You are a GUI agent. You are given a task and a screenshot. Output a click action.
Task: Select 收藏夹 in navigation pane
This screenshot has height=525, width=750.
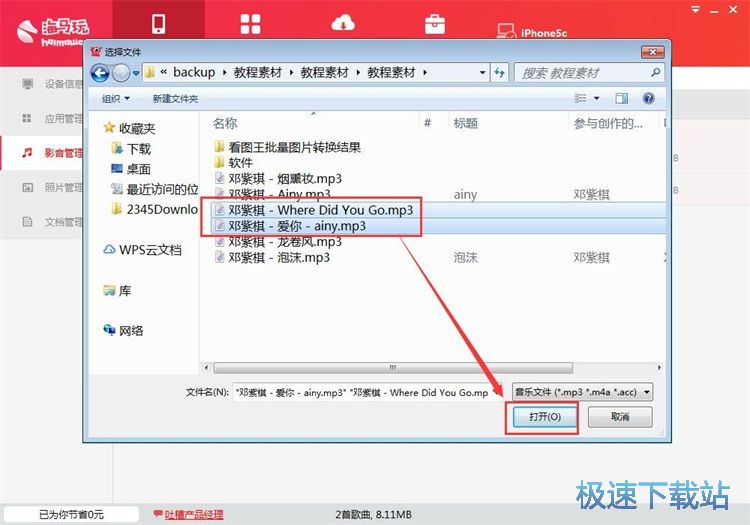(x=130, y=128)
